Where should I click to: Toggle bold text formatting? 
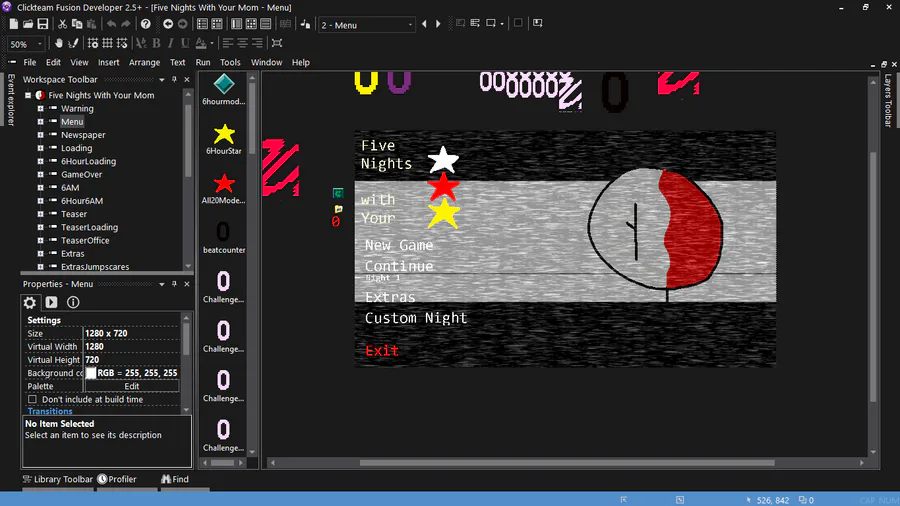(156, 43)
